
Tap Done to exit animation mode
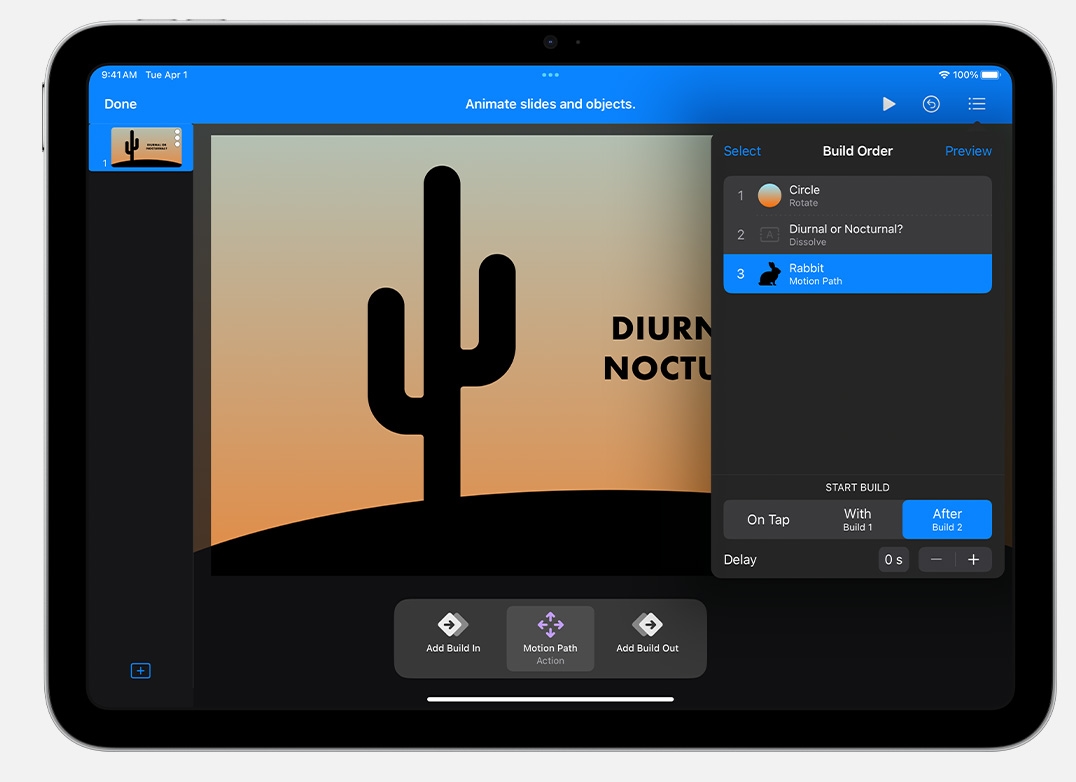click(x=121, y=104)
